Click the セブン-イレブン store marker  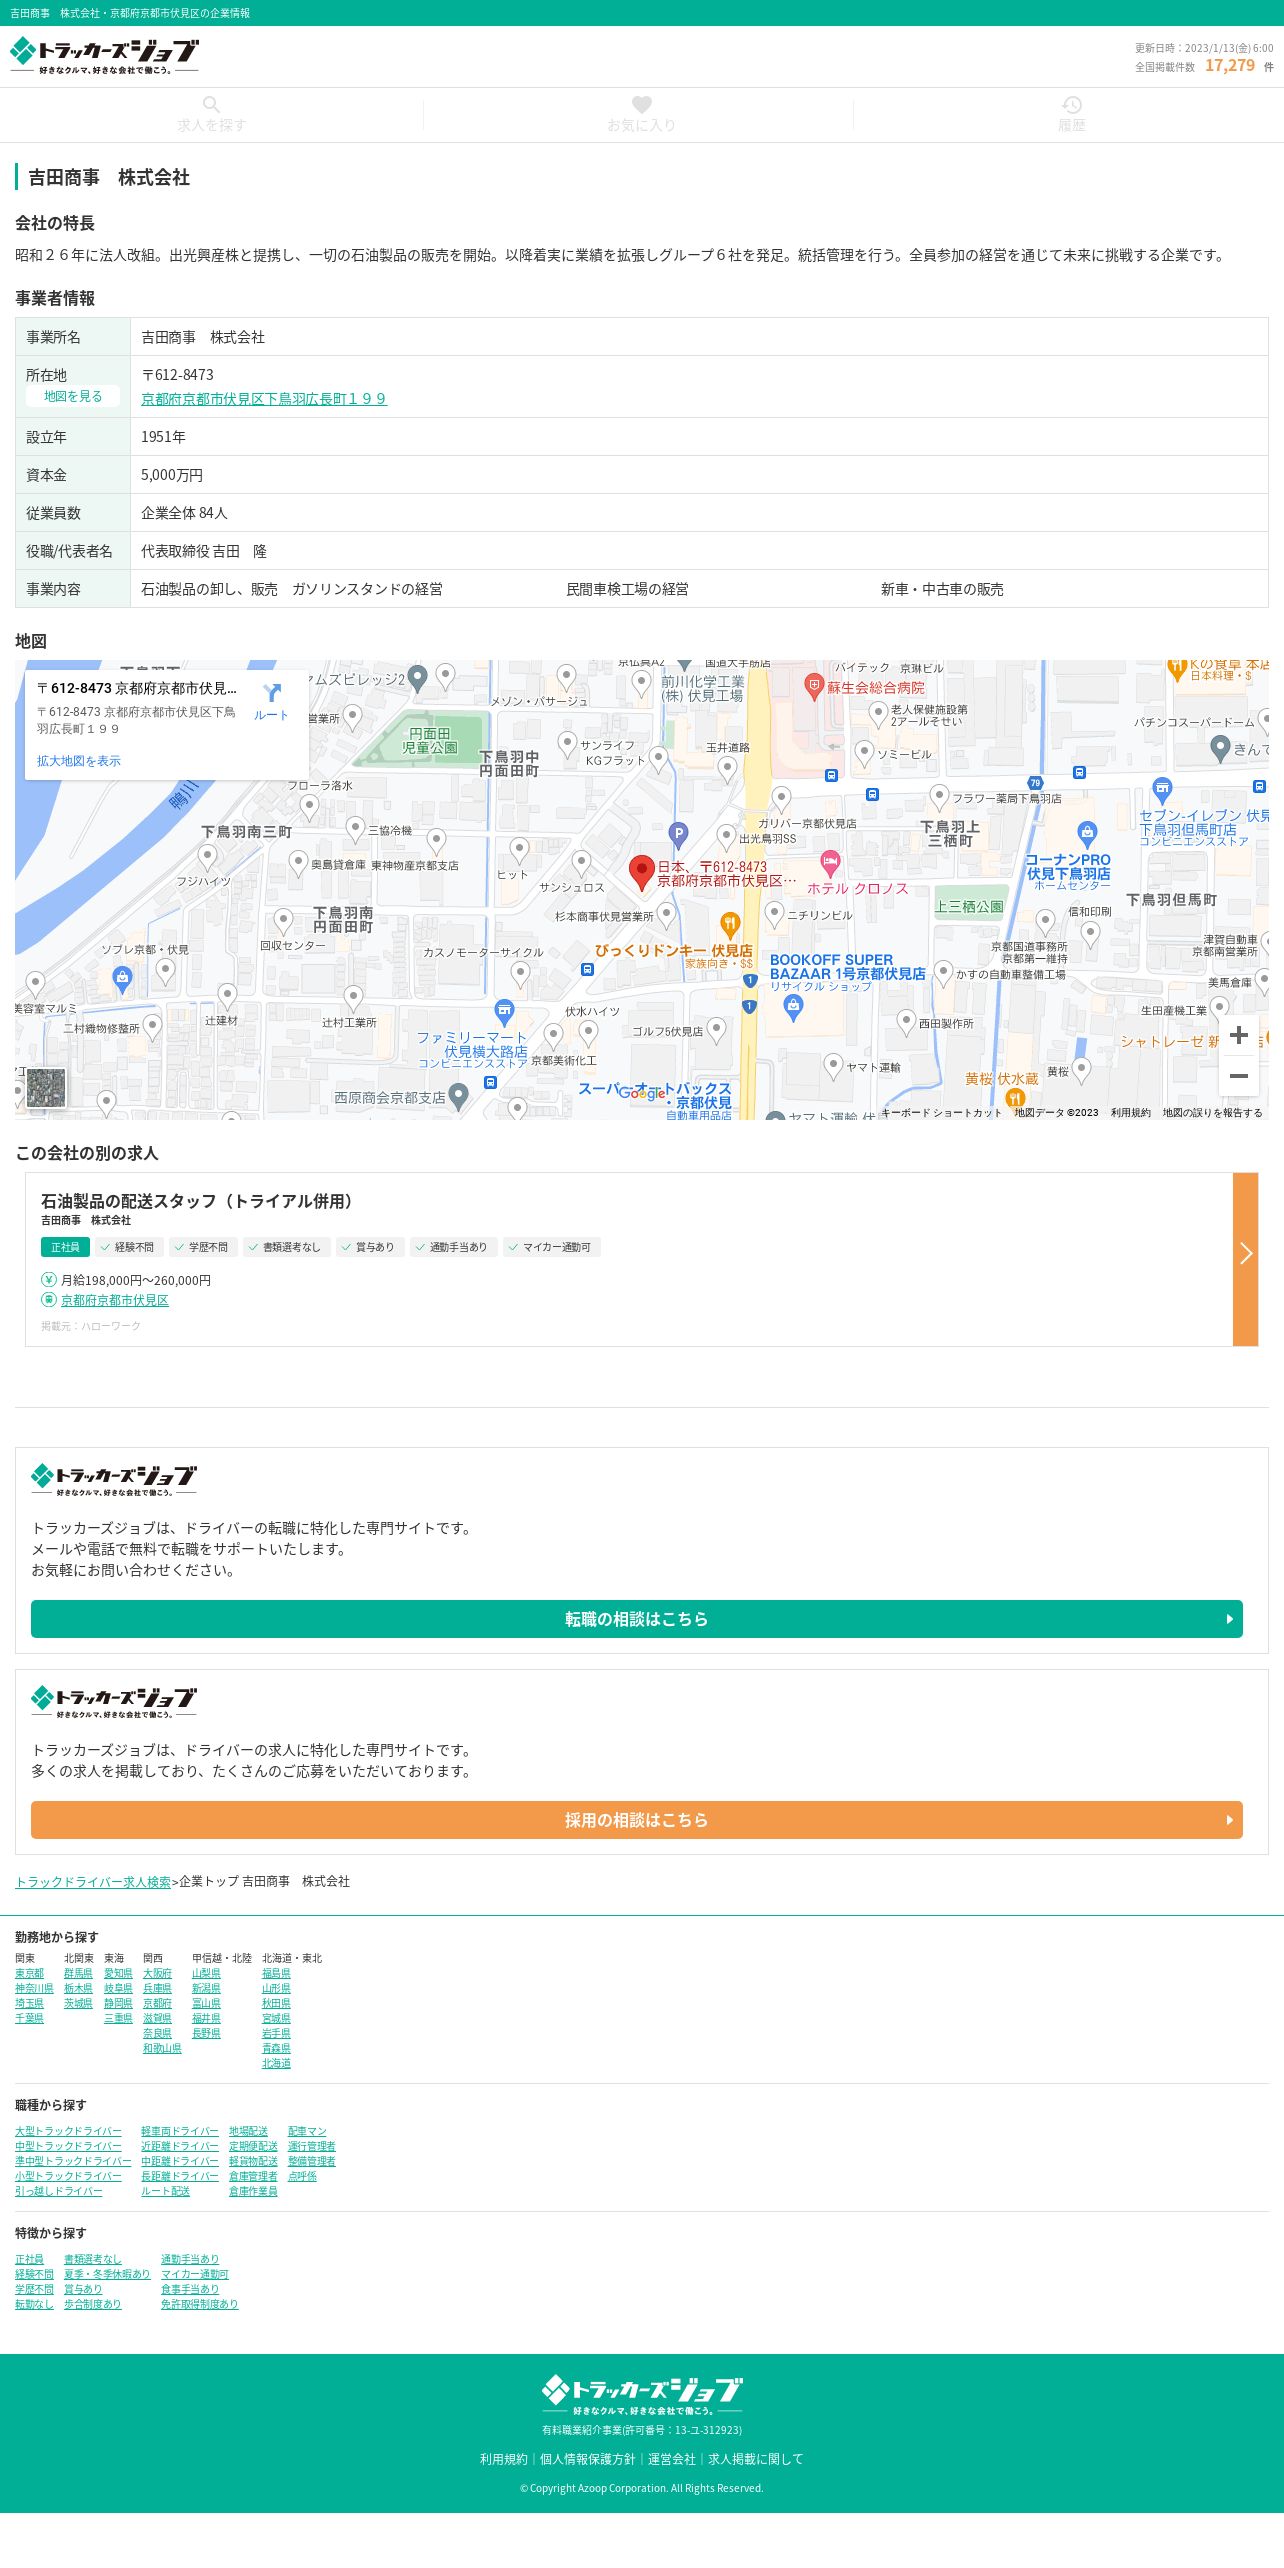pos(1161,791)
